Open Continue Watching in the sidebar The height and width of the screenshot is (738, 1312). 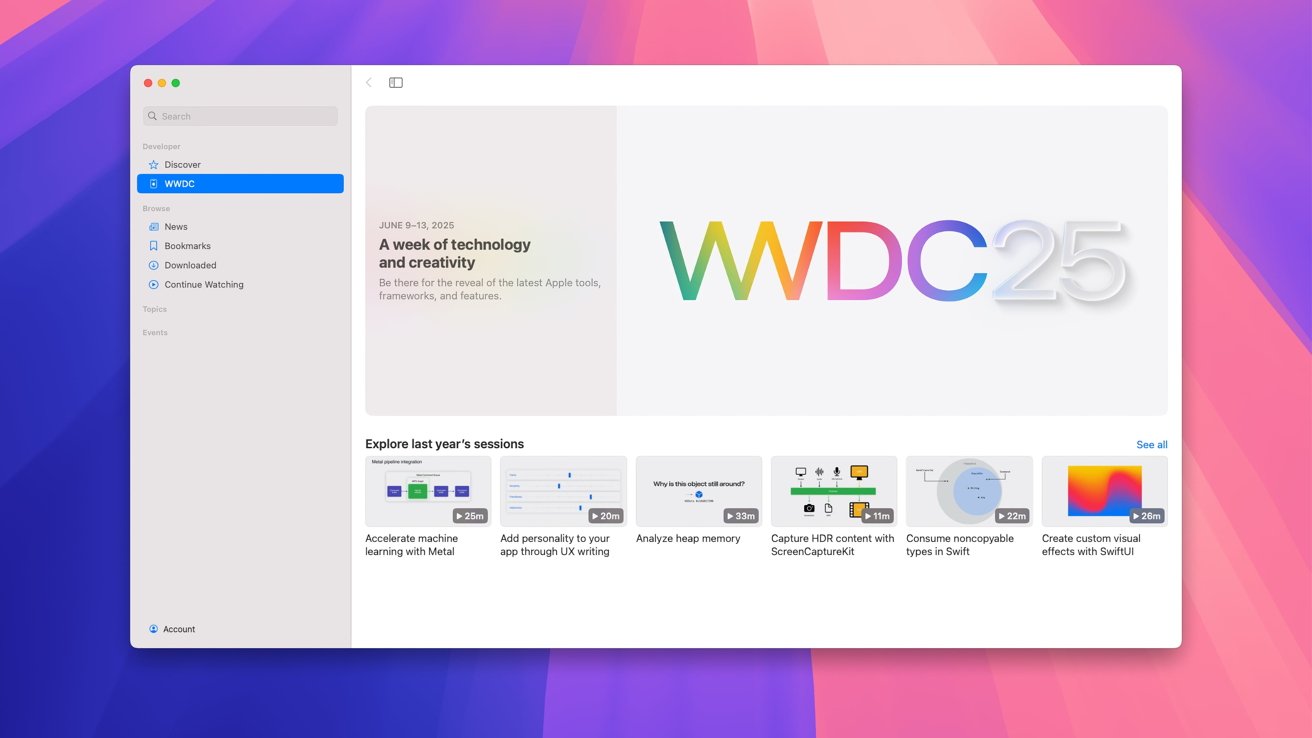[240, 285]
